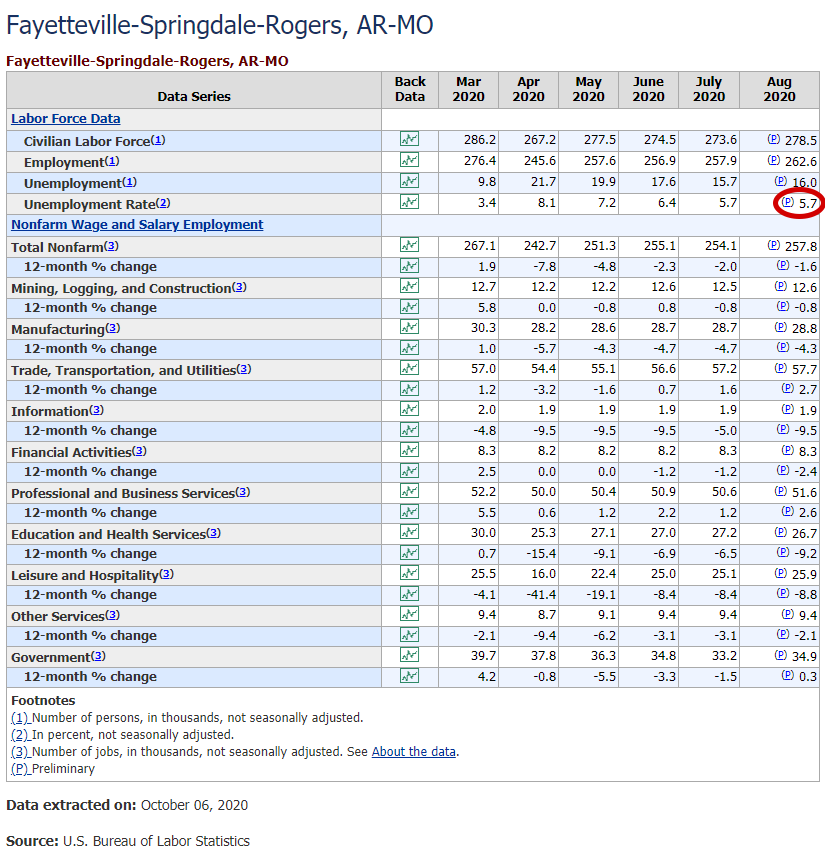
Task: Open back data chart for Unemployment Rate
Action: 409,202
